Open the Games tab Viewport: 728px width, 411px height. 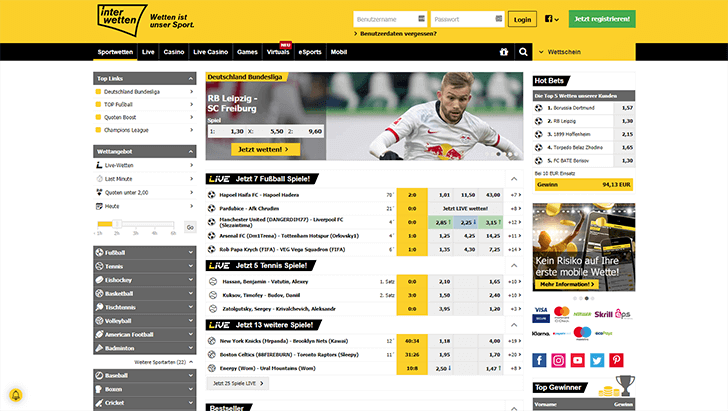click(247, 52)
